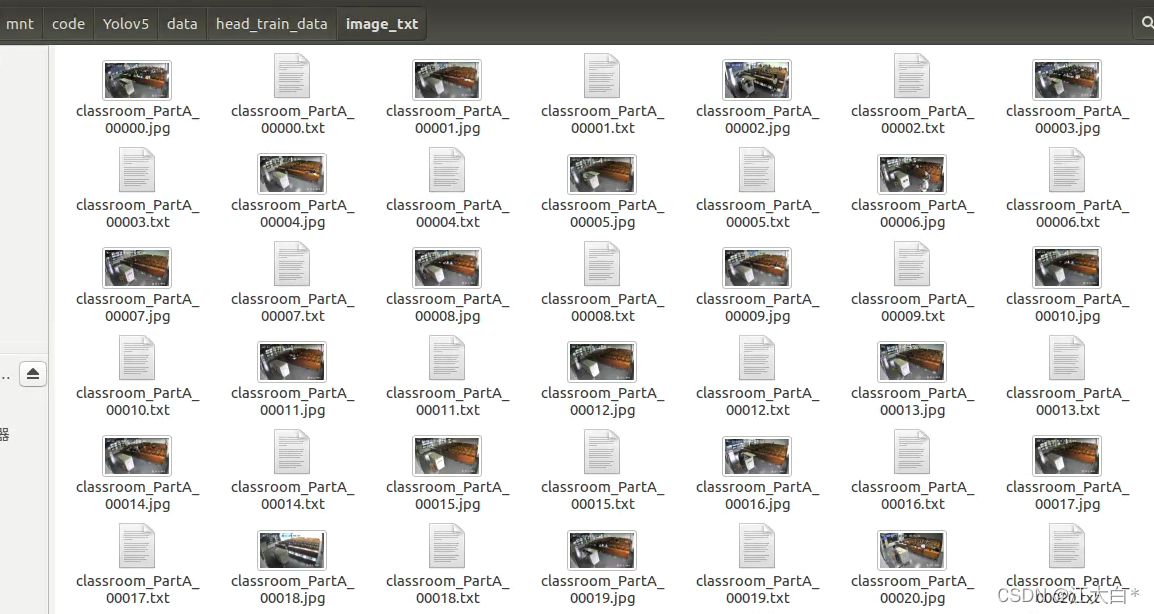Image resolution: width=1154 pixels, height=614 pixels.
Task: Select text file icon classroom_PartA_00006.txt
Action: point(1067,170)
